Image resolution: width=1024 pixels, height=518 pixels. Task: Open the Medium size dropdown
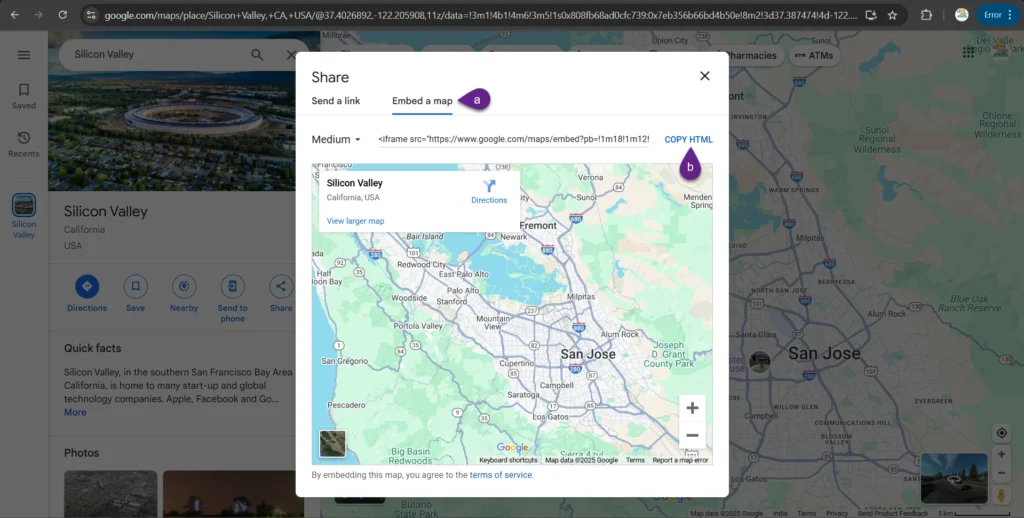pos(336,139)
